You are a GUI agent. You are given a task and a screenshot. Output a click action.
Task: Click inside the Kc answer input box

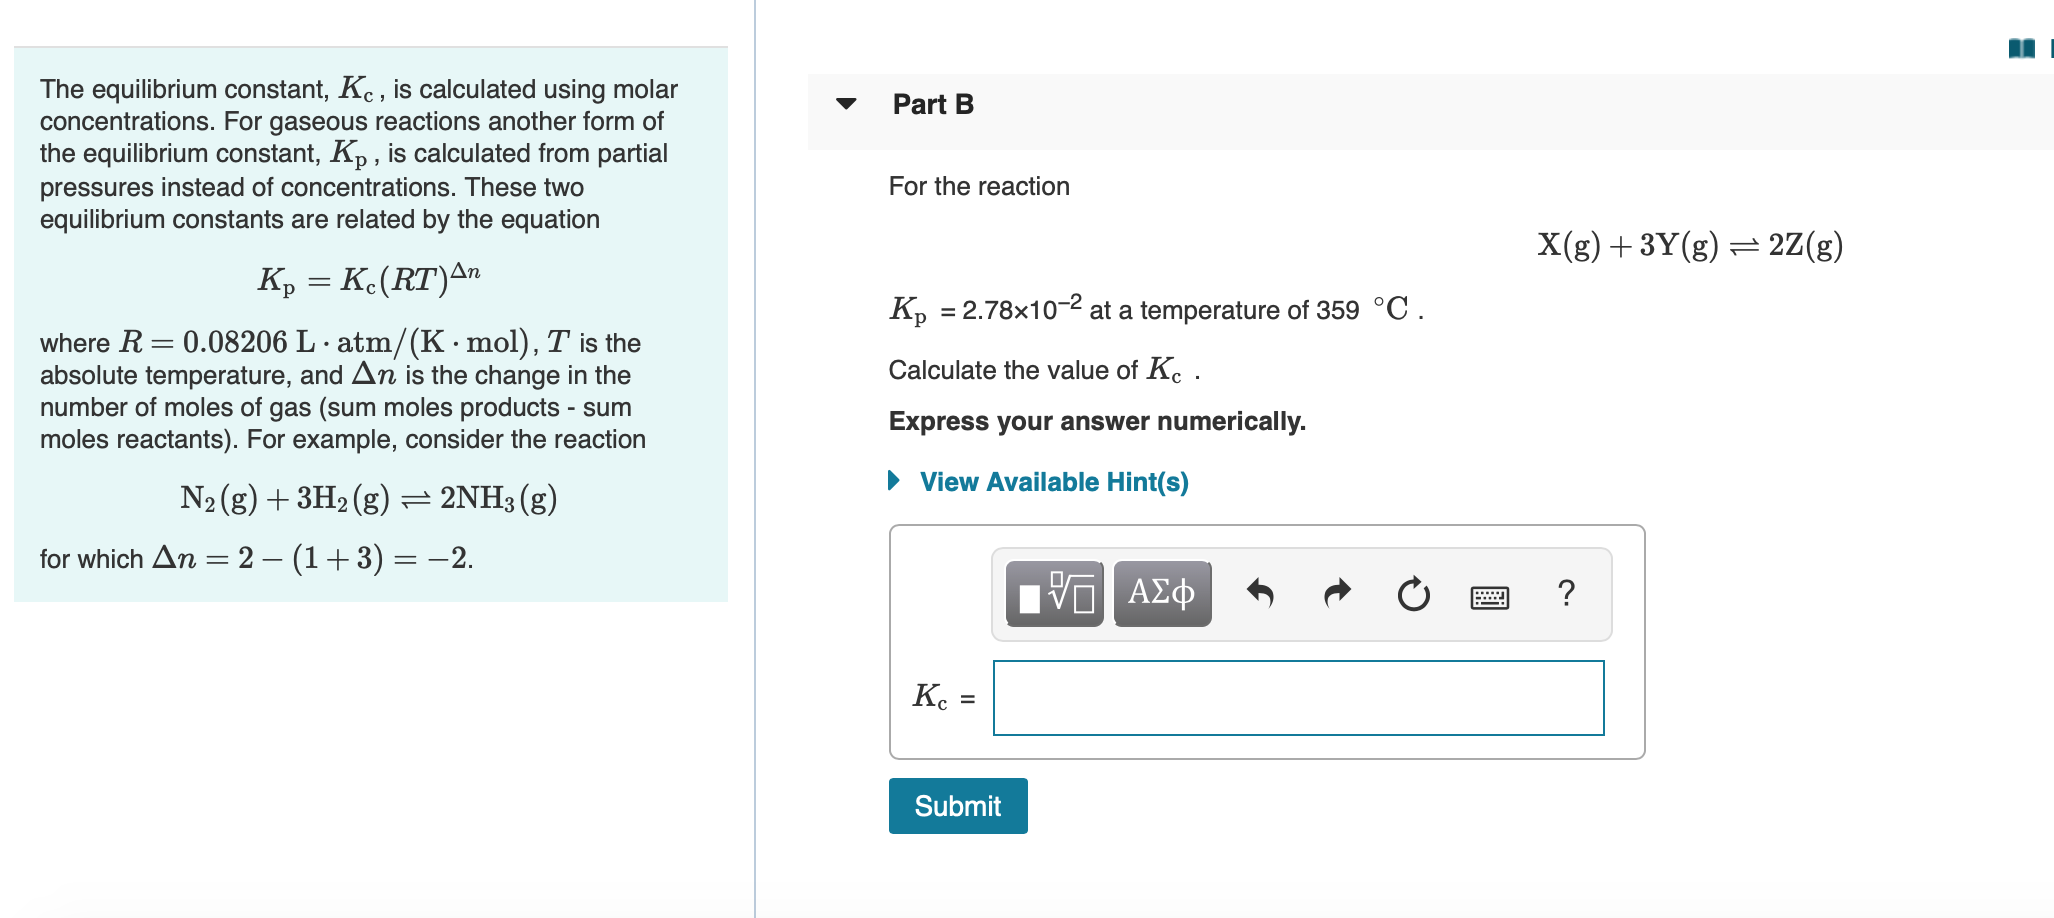[1297, 698]
